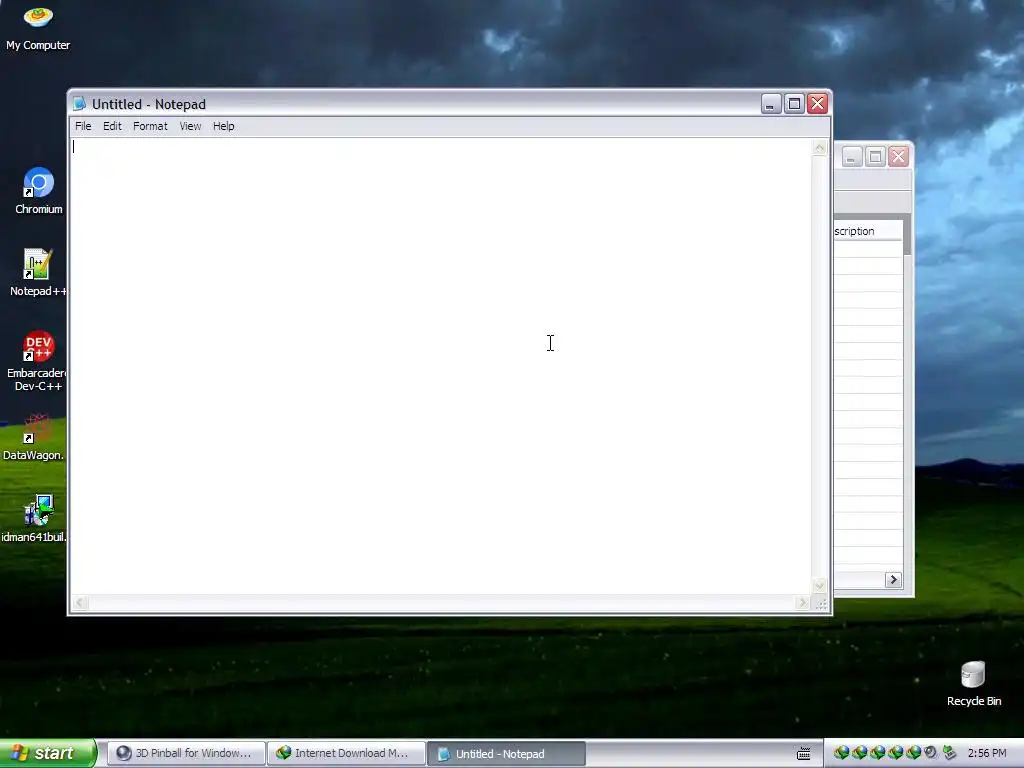The image size is (1024, 768).
Task: Open the Help menu in Notepad
Action: point(223,126)
